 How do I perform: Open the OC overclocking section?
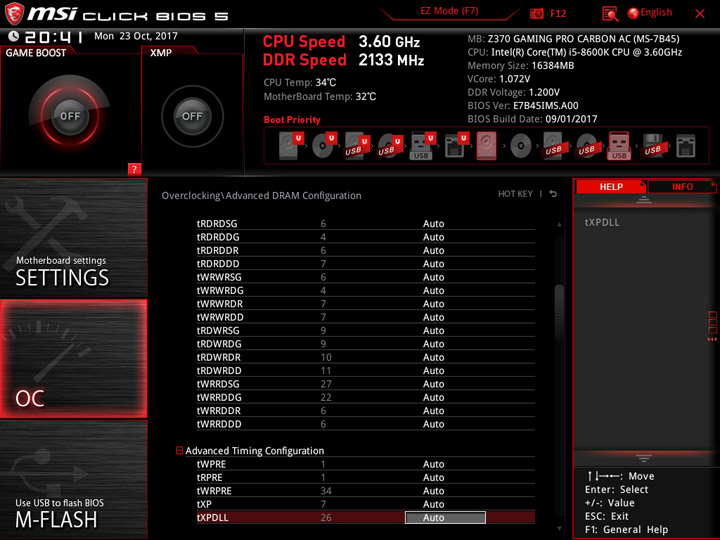pos(73,359)
